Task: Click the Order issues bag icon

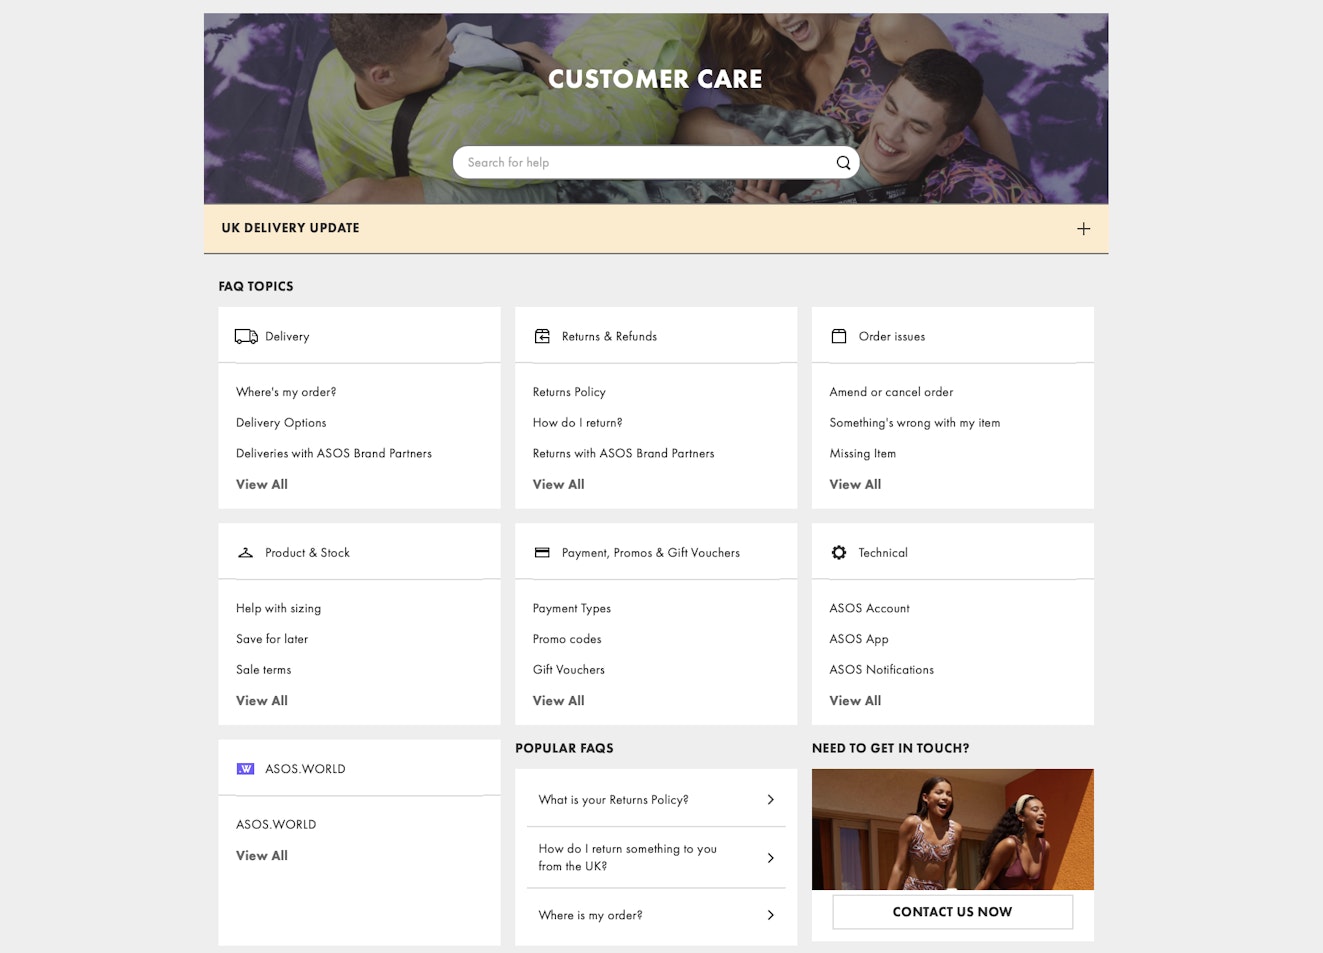Action: coord(839,337)
